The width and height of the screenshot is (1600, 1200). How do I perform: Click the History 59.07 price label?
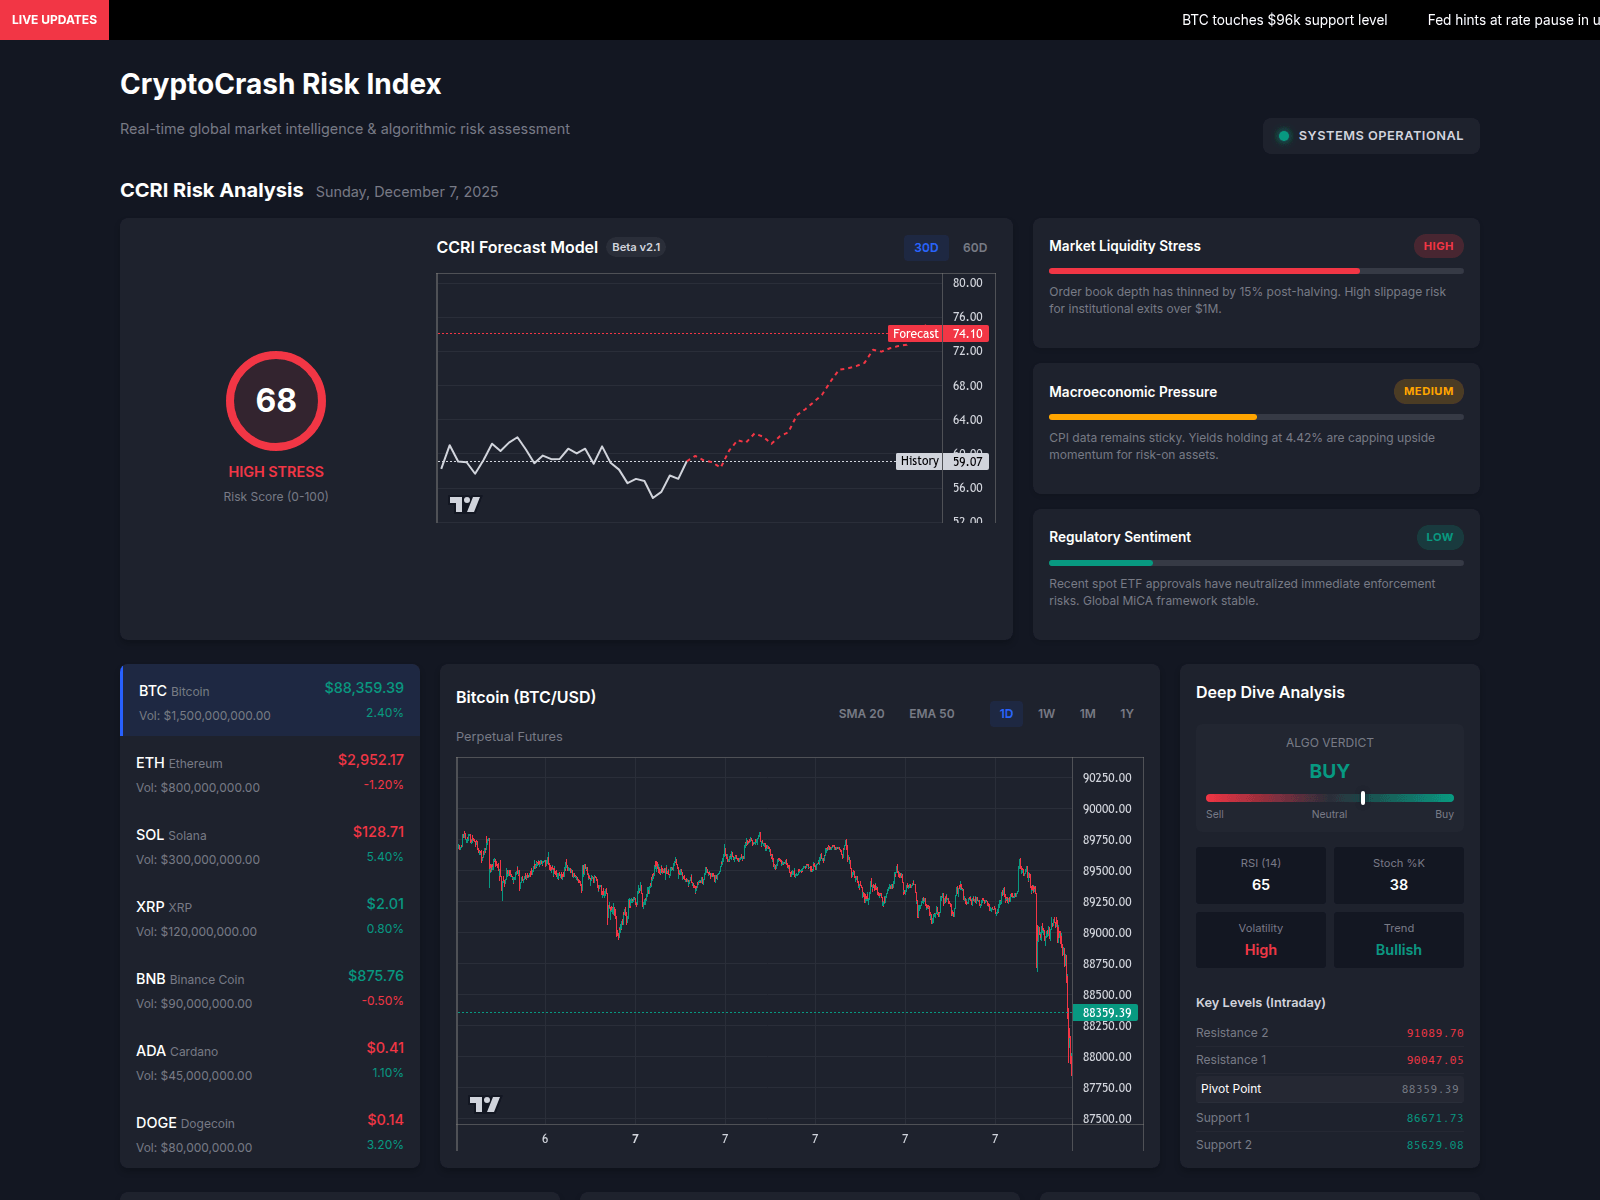tap(942, 461)
